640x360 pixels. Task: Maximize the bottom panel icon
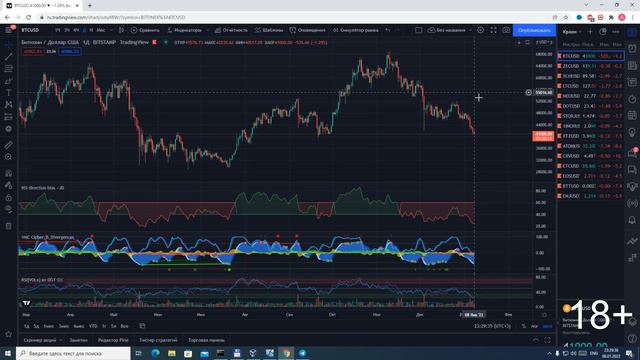click(547, 340)
